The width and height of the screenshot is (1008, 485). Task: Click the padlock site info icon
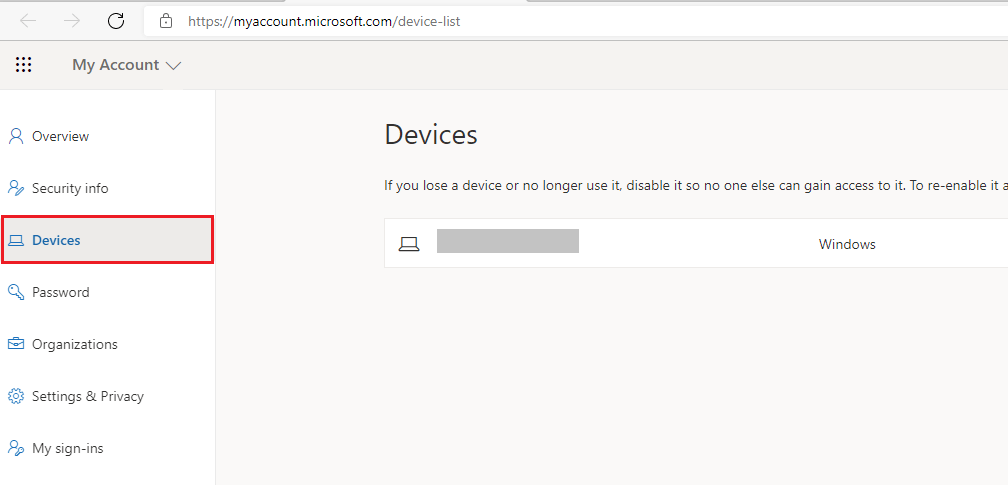coord(166,21)
